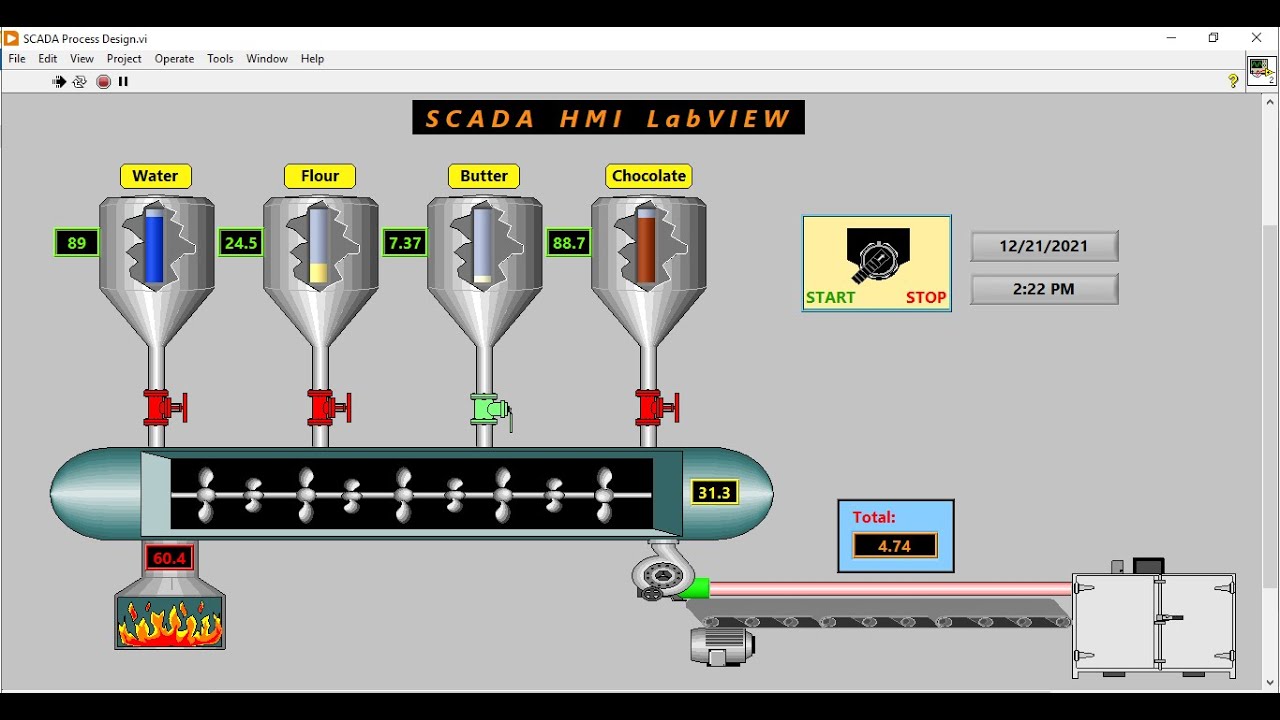Click the oven at the conveyor end
Screen dimensions: 1280x720
point(1154,626)
